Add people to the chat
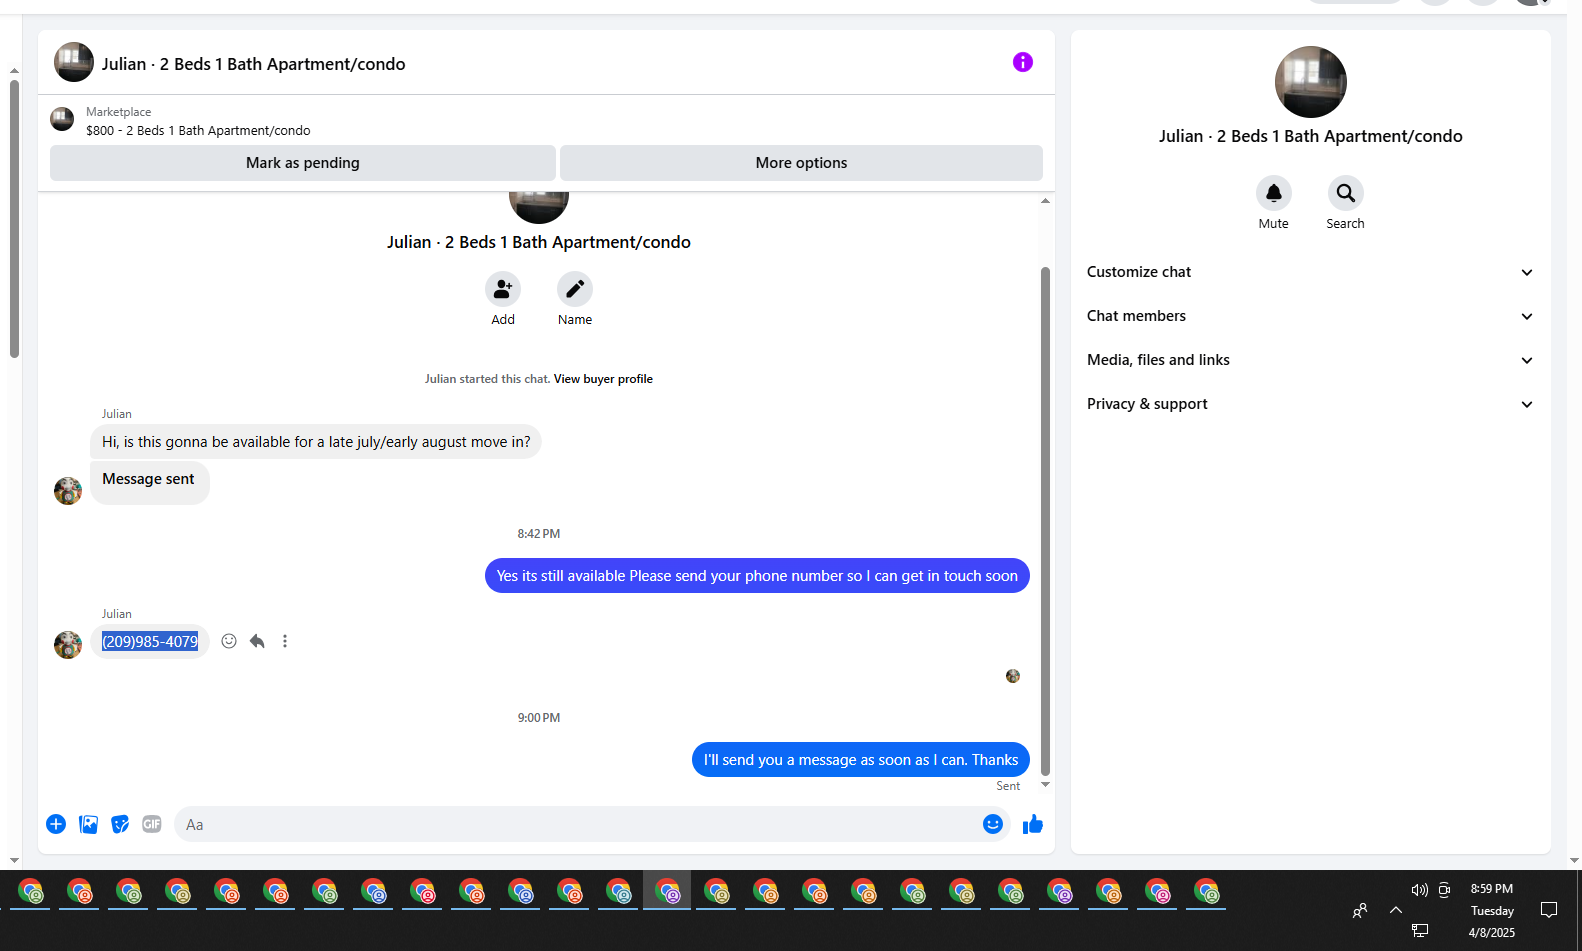The width and height of the screenshot is (1582, 951). [503, 289]
